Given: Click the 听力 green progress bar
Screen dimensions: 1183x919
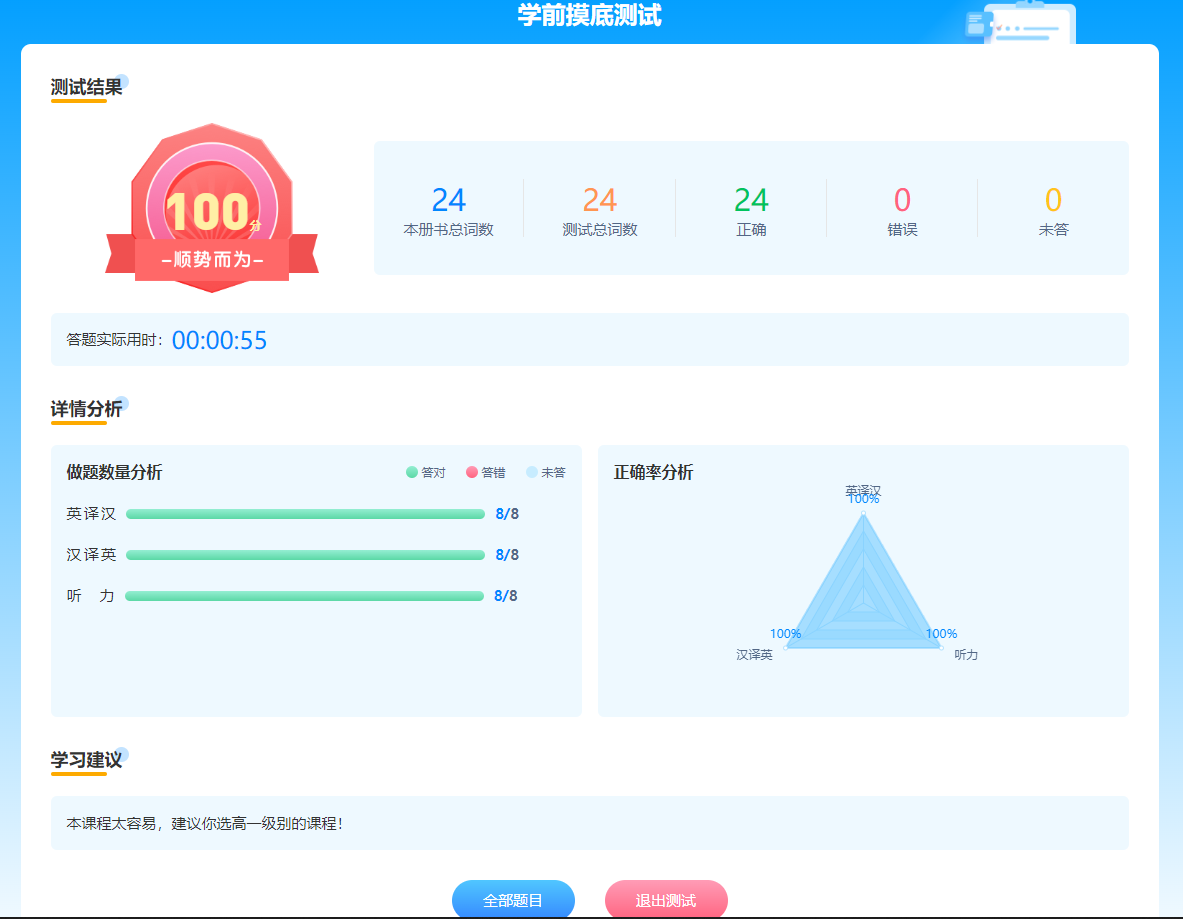Looking at the screenshot, I should (x=305, y=596).
